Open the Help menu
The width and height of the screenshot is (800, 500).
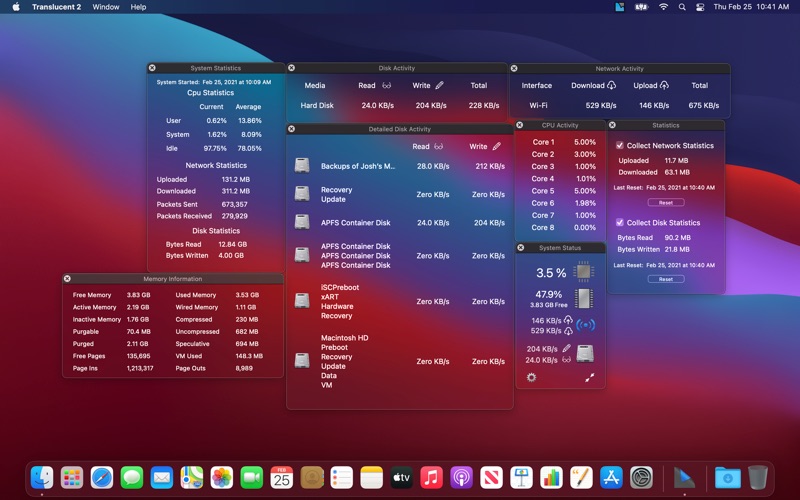click(x=138, y=7)
